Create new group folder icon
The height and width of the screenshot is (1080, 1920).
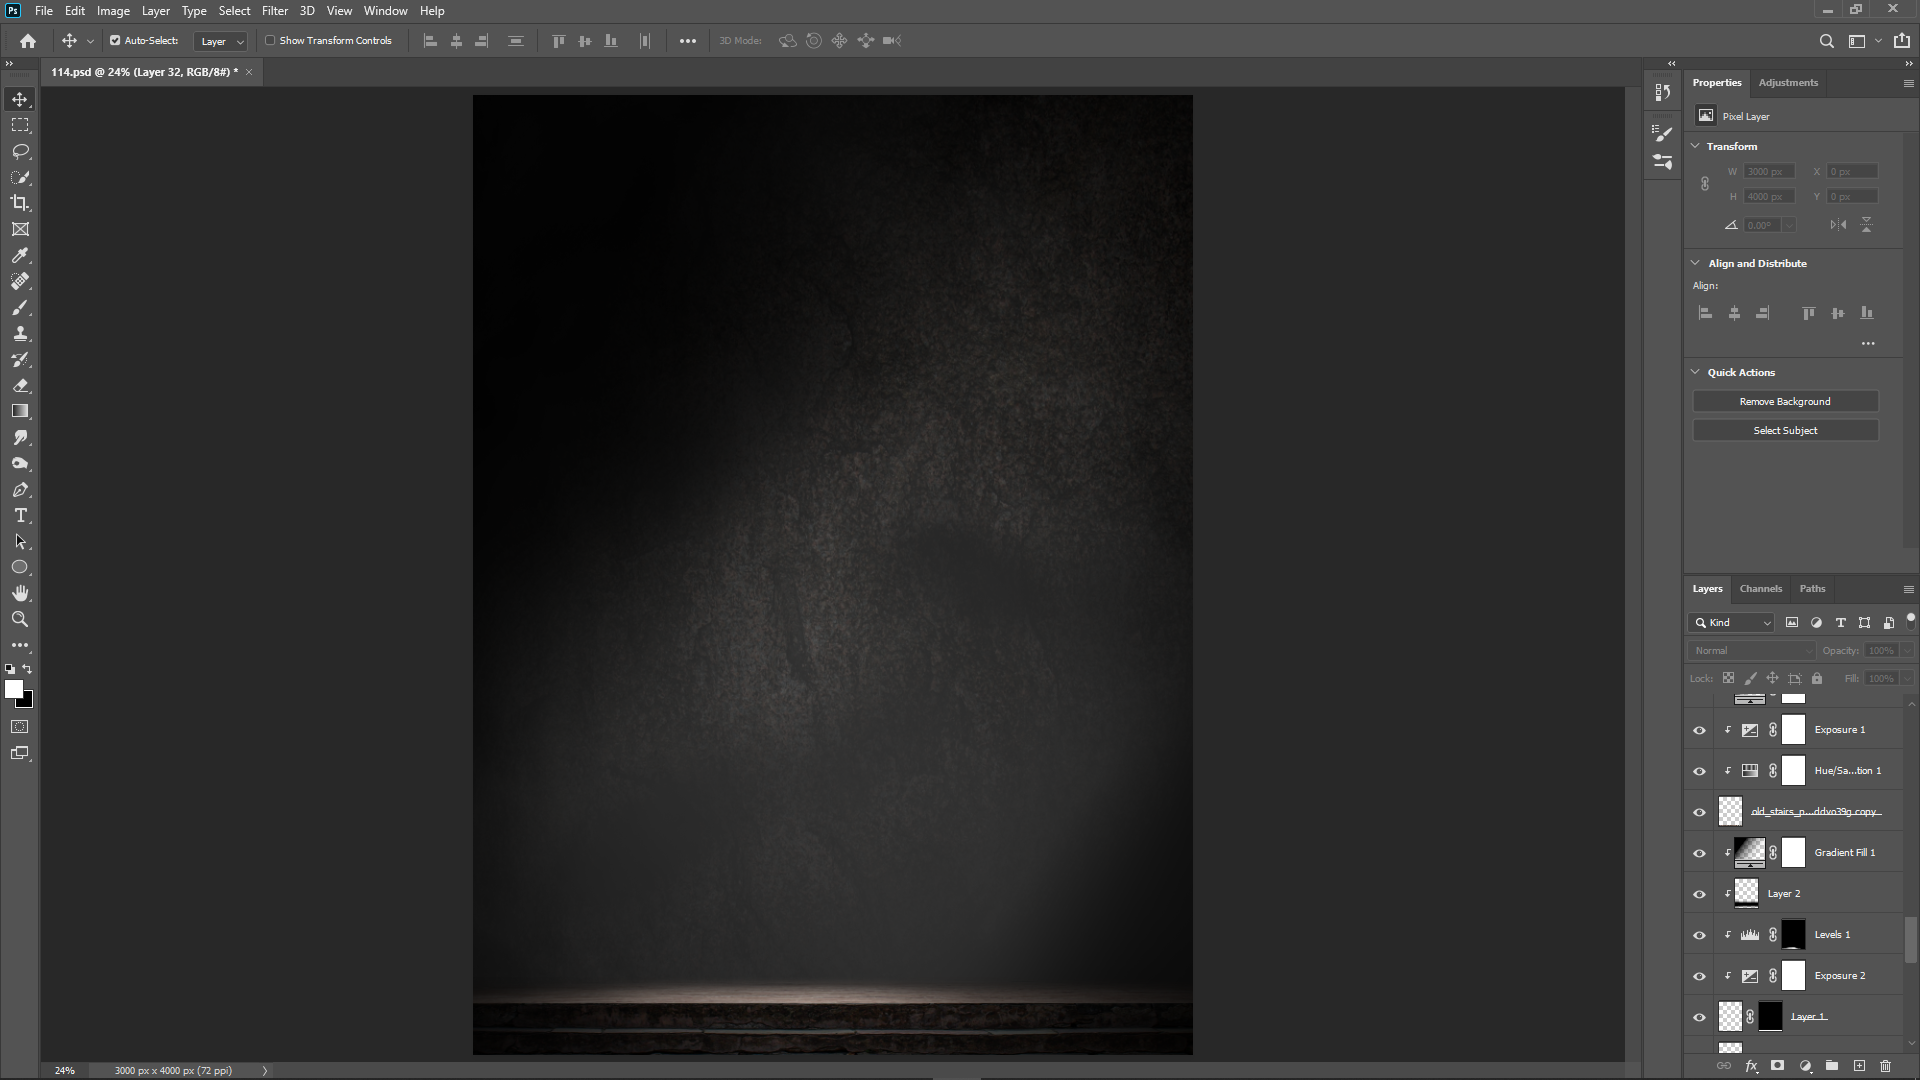1832,1066
